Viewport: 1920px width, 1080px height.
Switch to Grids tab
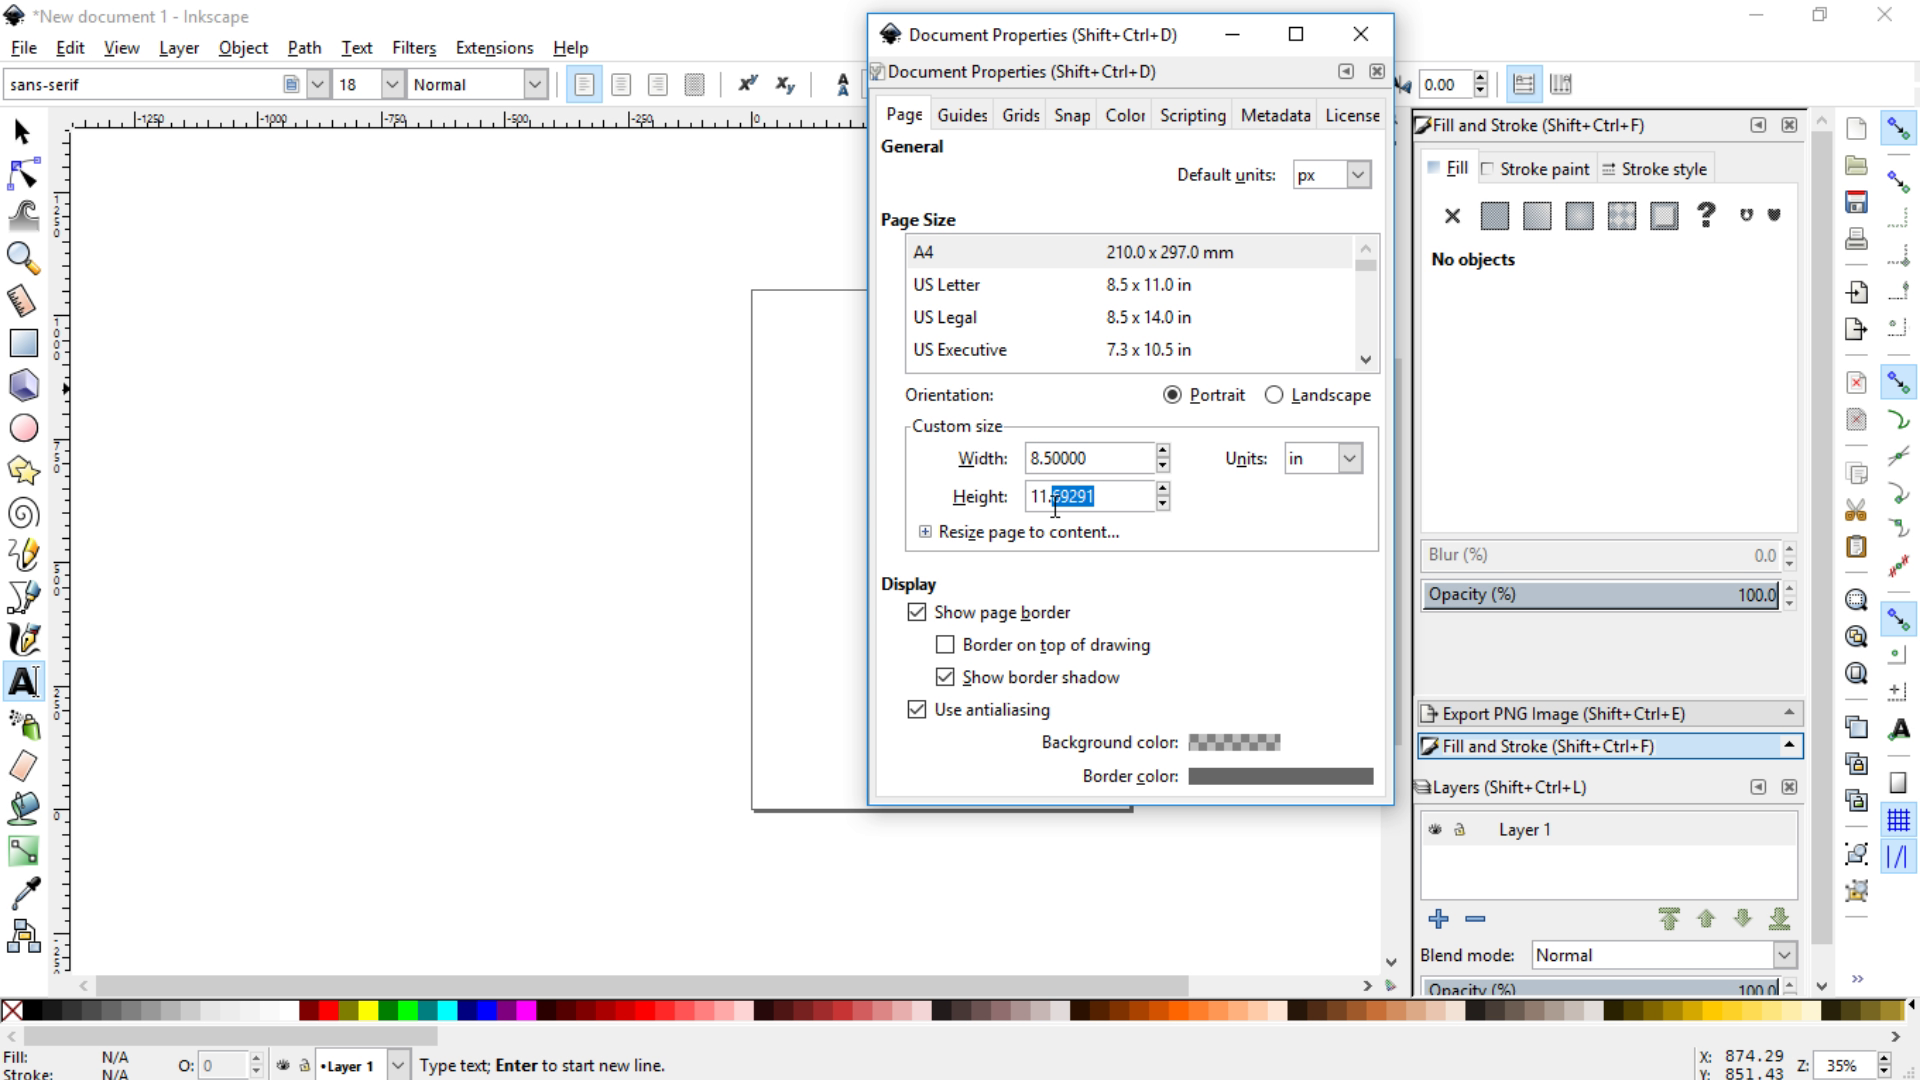1020,115
